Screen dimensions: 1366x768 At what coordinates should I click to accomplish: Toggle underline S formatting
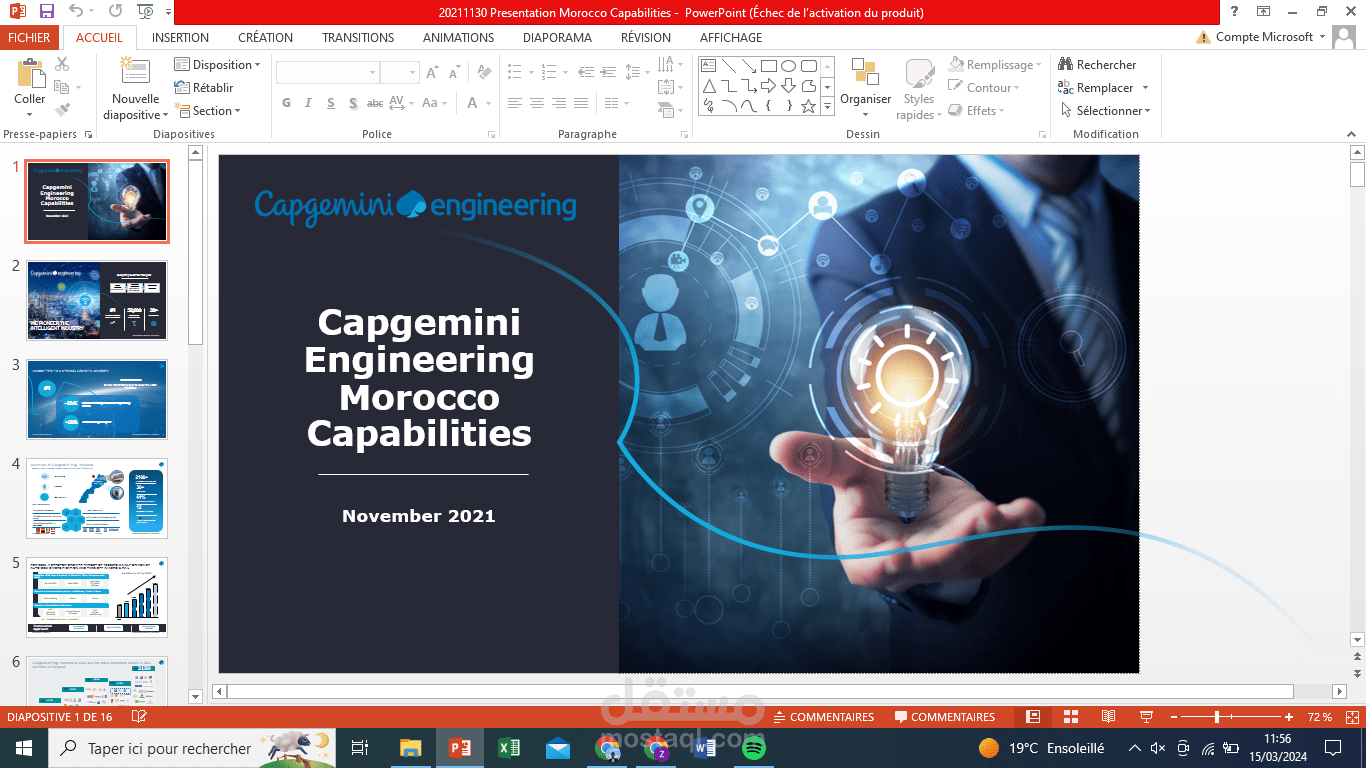330,103
